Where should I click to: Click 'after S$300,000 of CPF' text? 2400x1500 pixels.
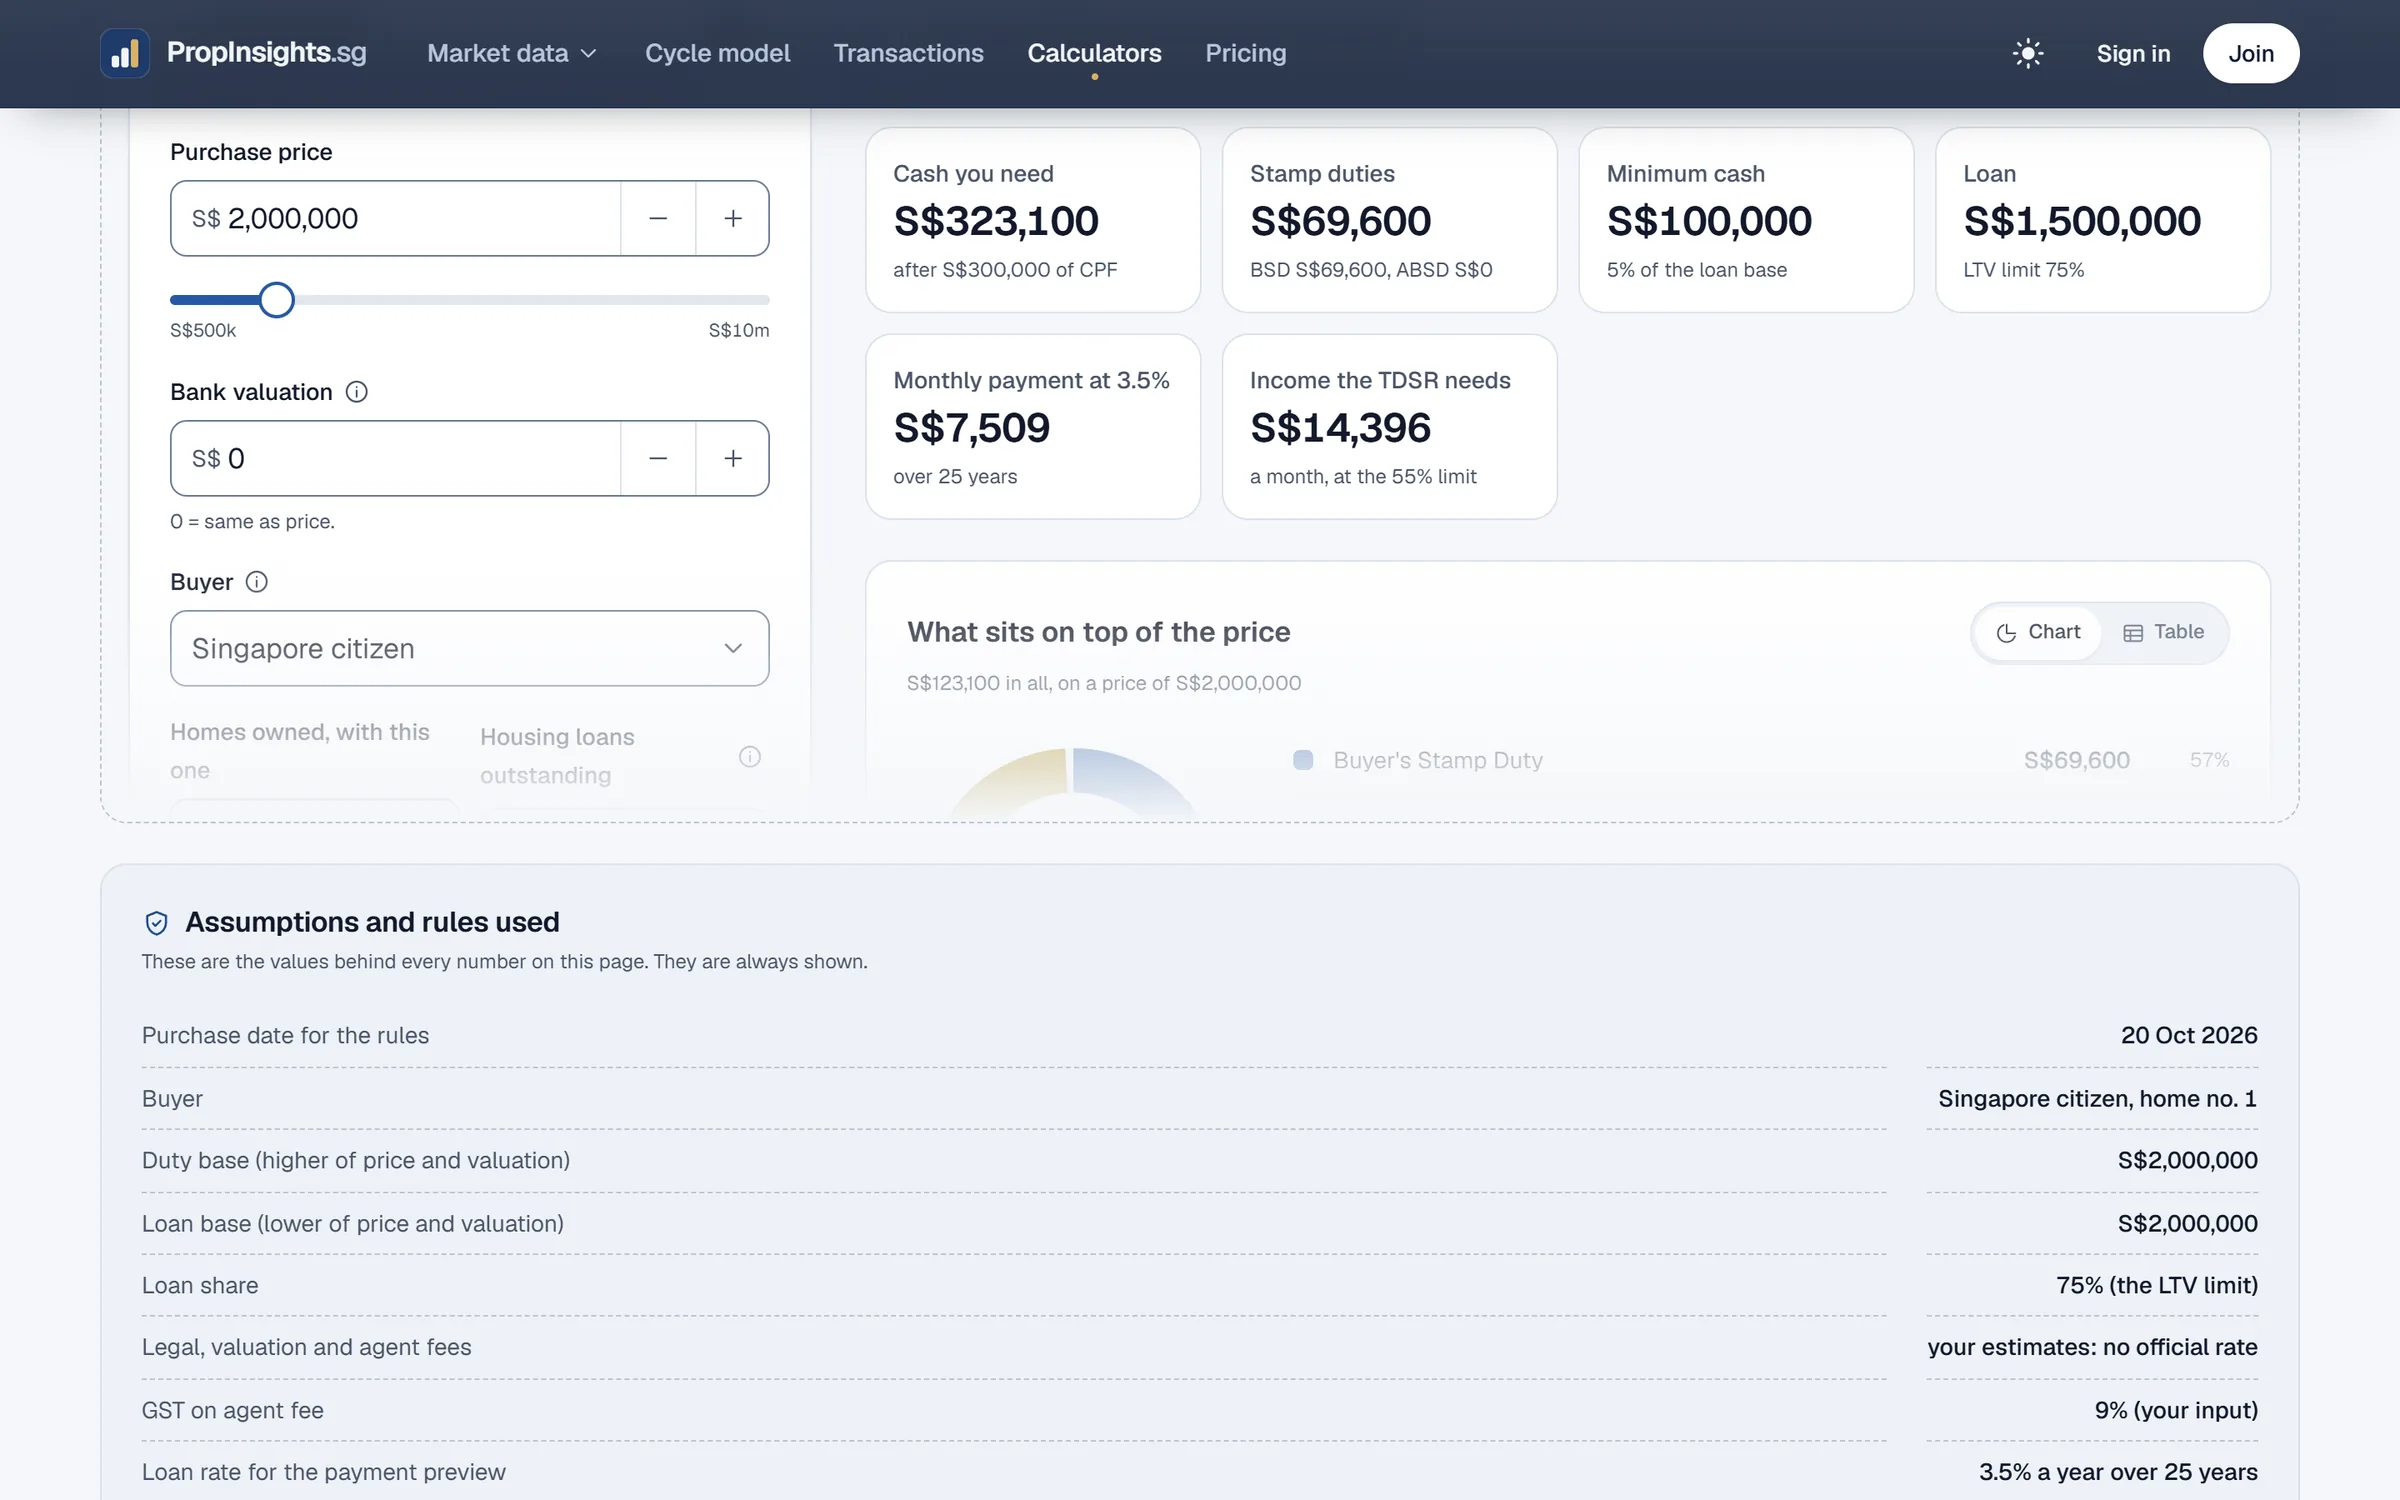[x=1005, y=270]
